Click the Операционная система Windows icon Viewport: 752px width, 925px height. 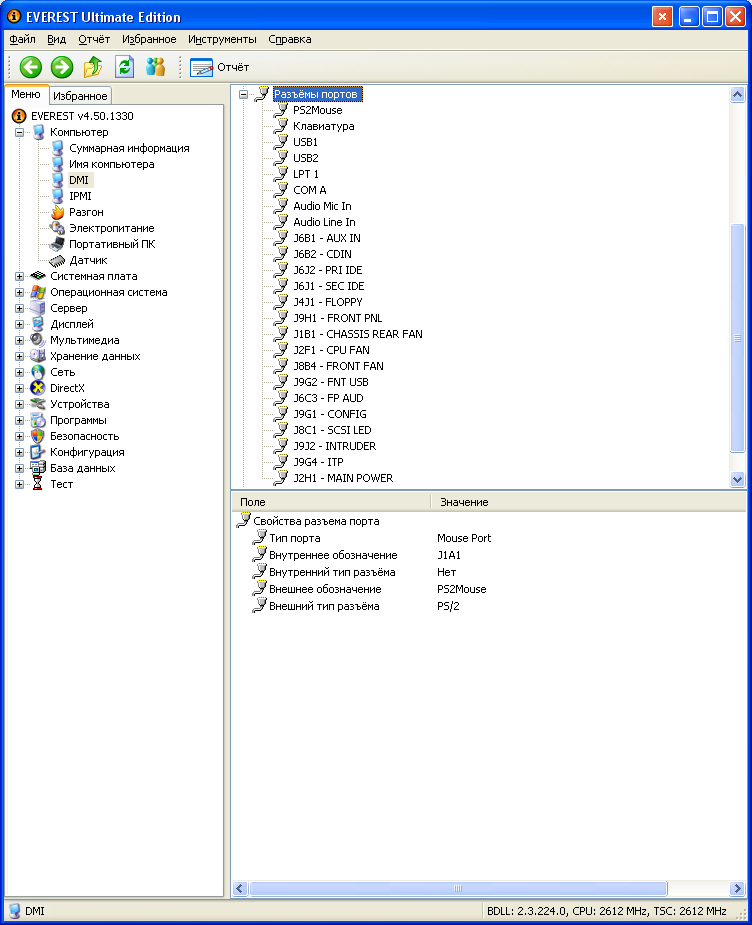tap(38, 292)
